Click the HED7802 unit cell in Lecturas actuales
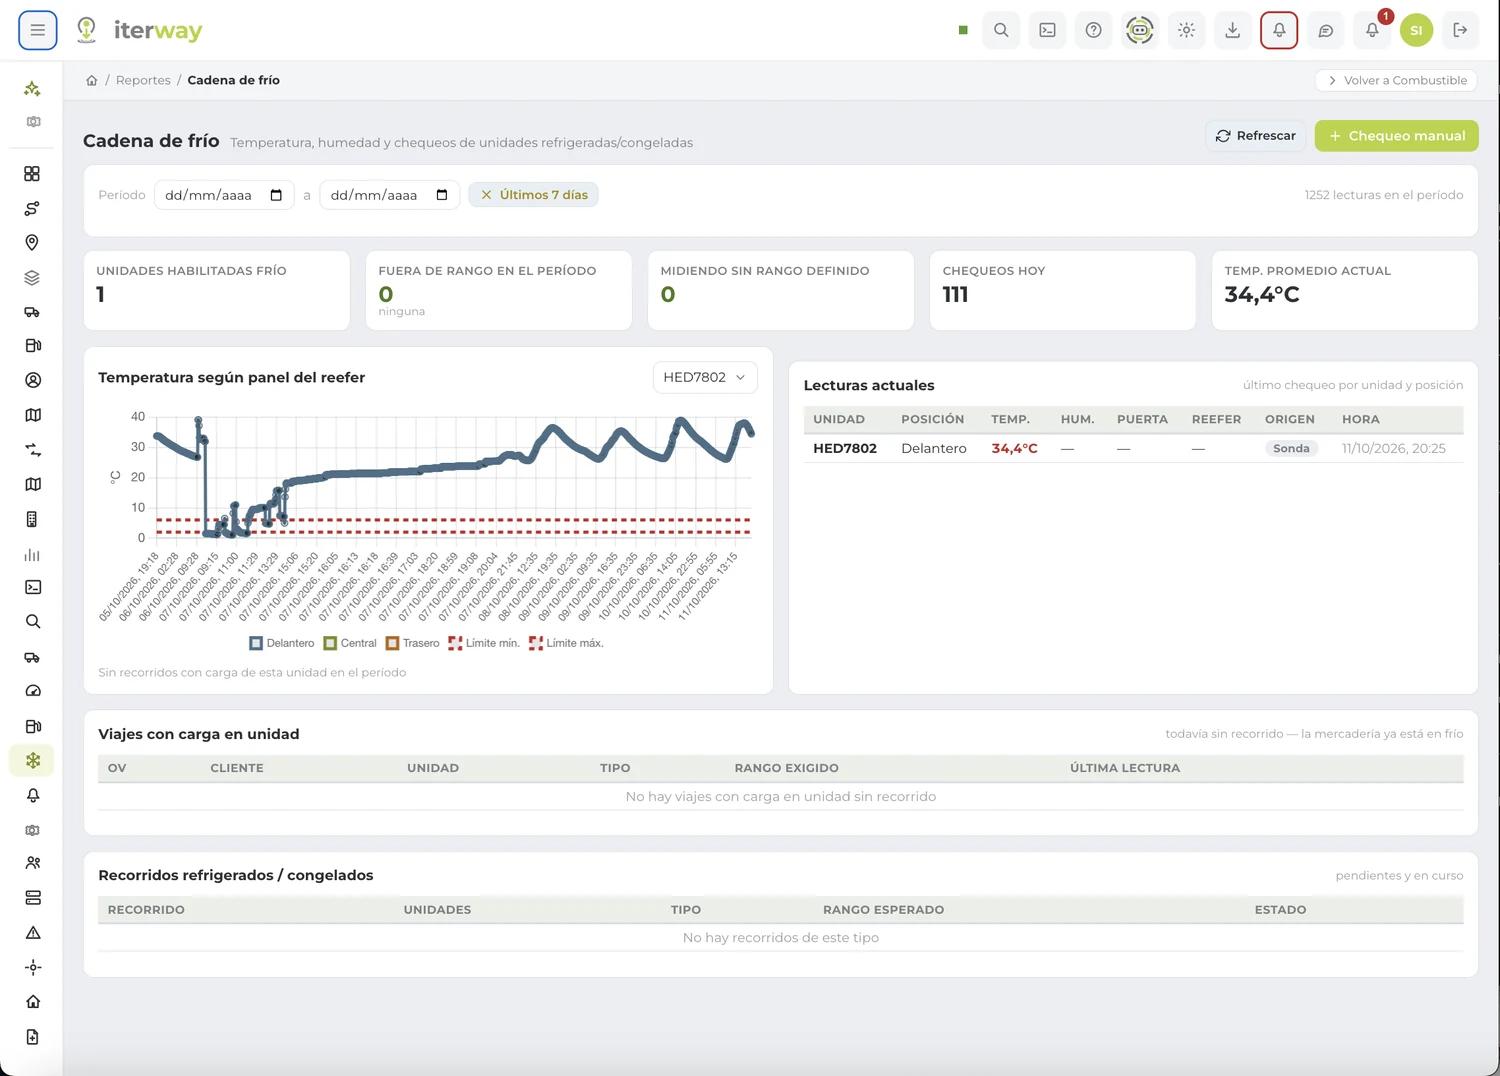 [x=845, y=448]
